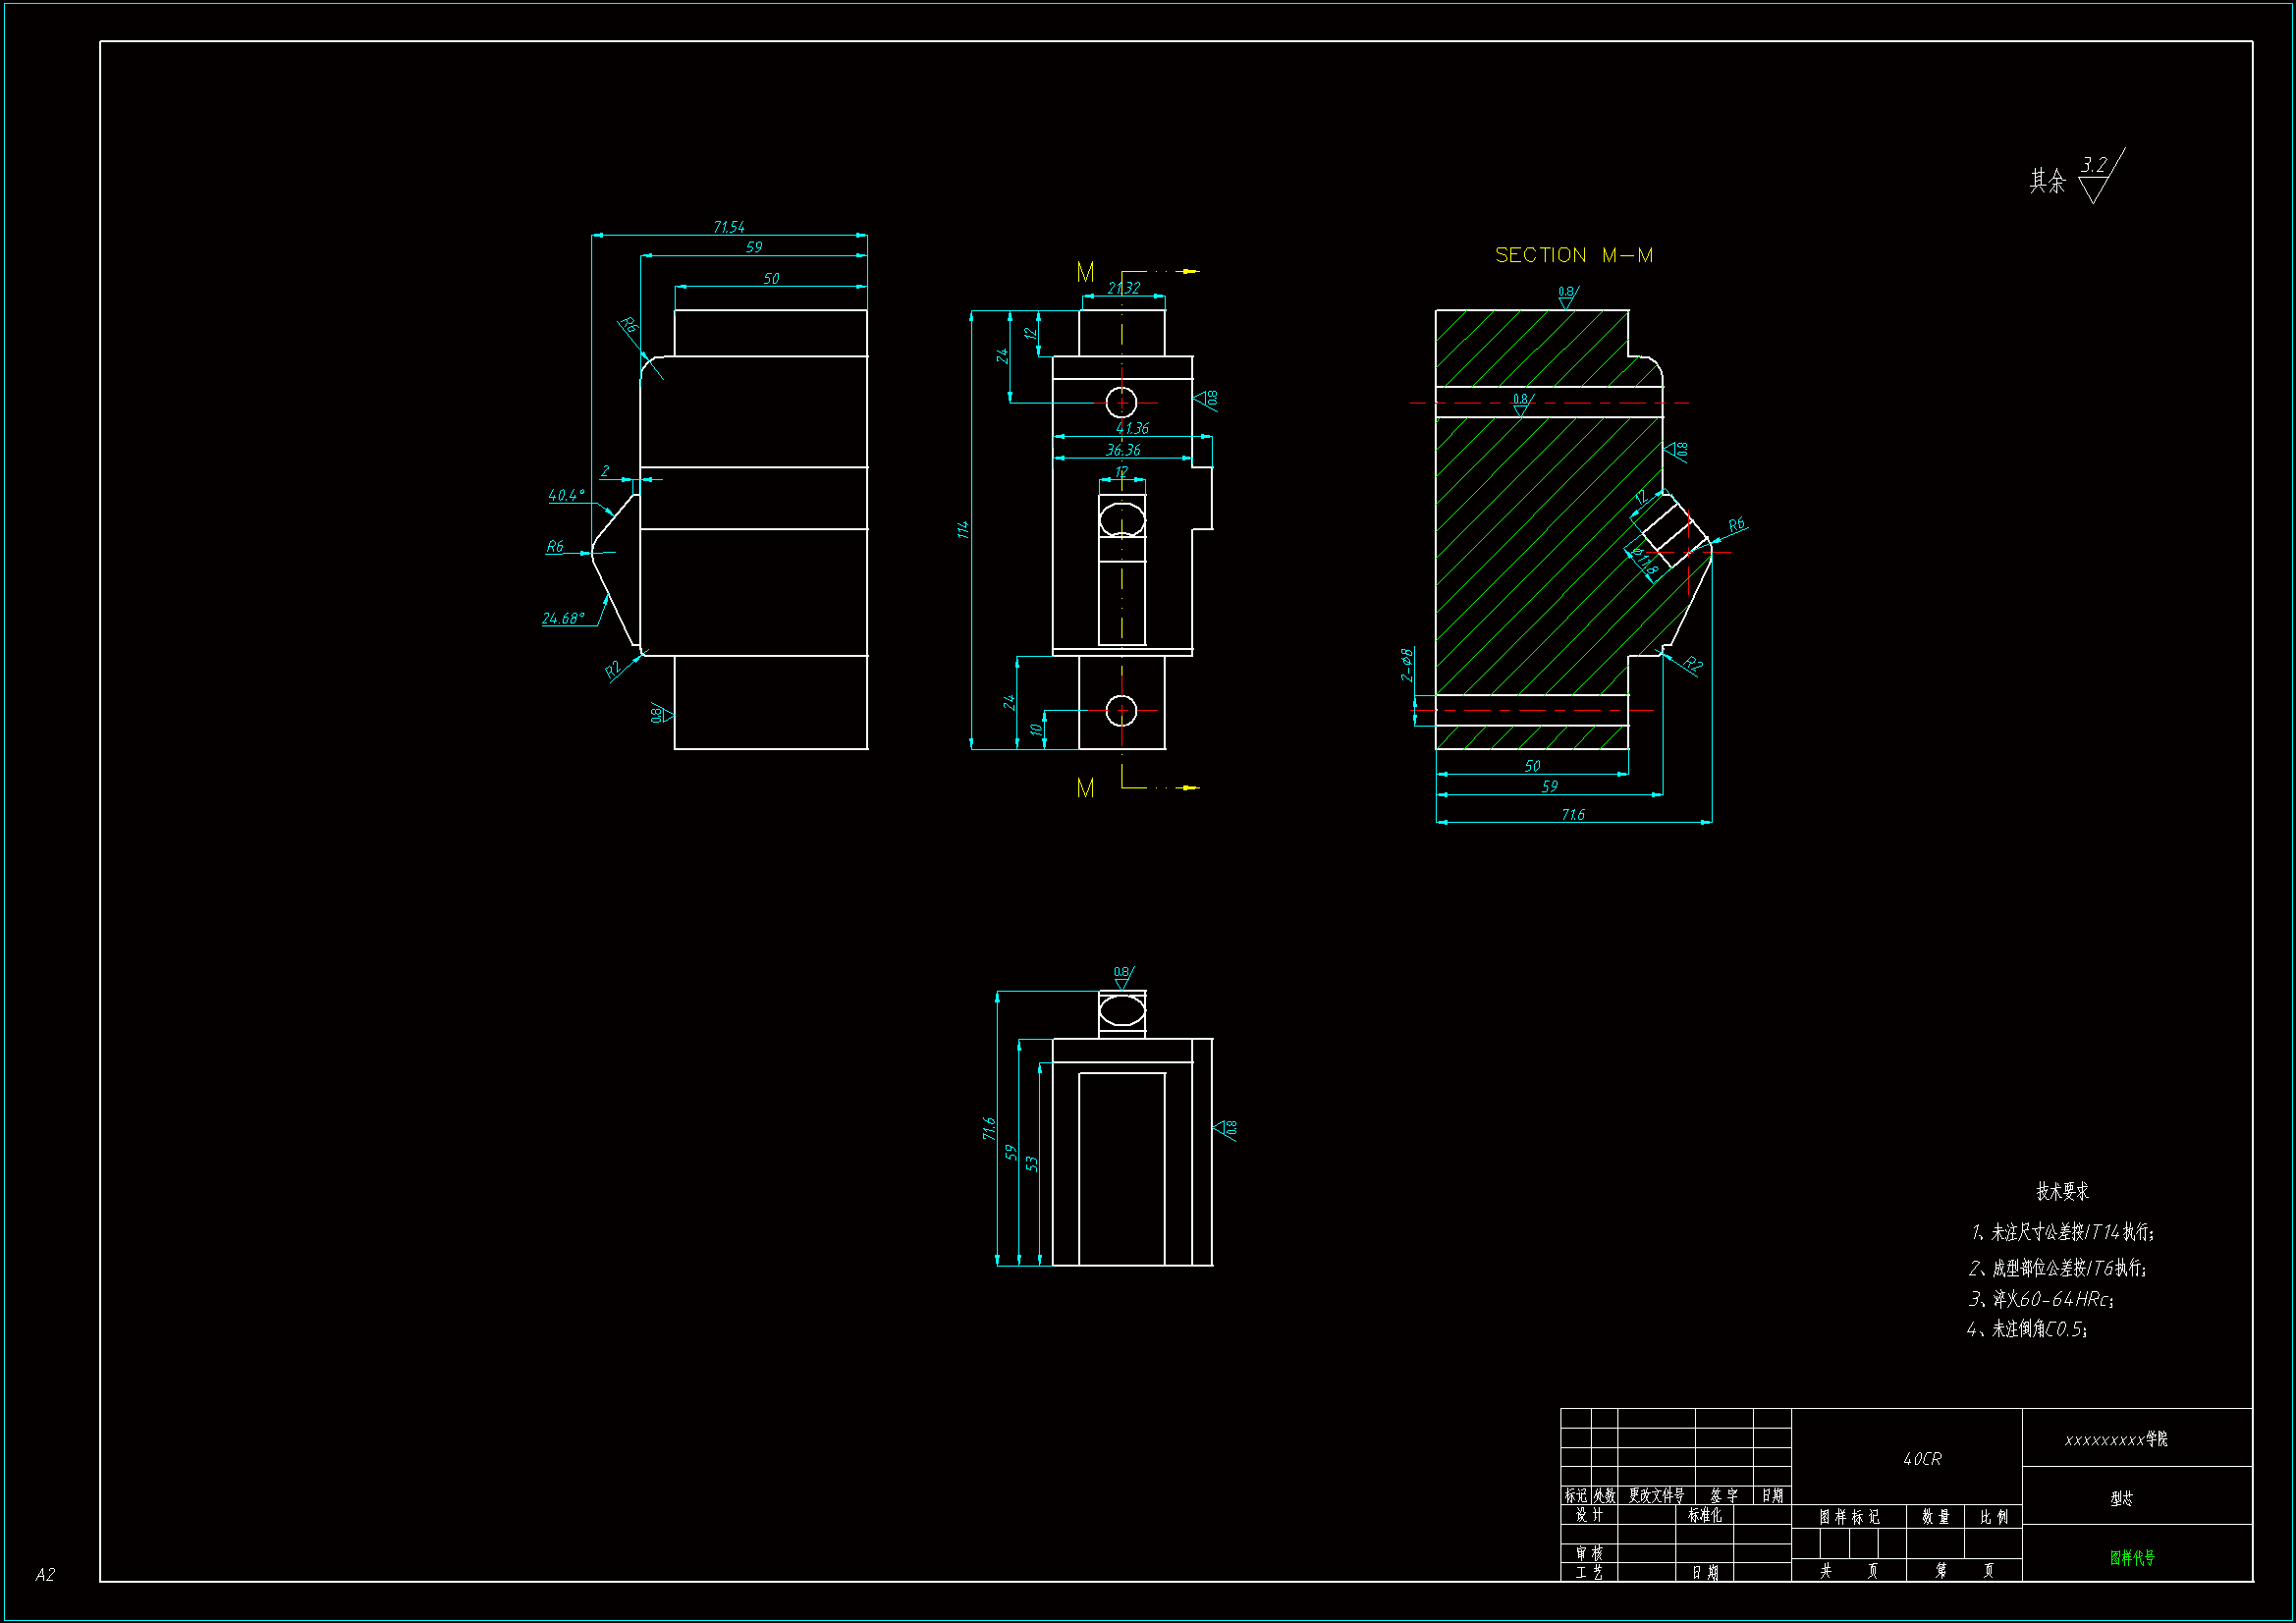Click the 技术要求 heading
Image resolution: width=2296 pixels, height=1623 pixels.
click(x=2062, y=1191)
